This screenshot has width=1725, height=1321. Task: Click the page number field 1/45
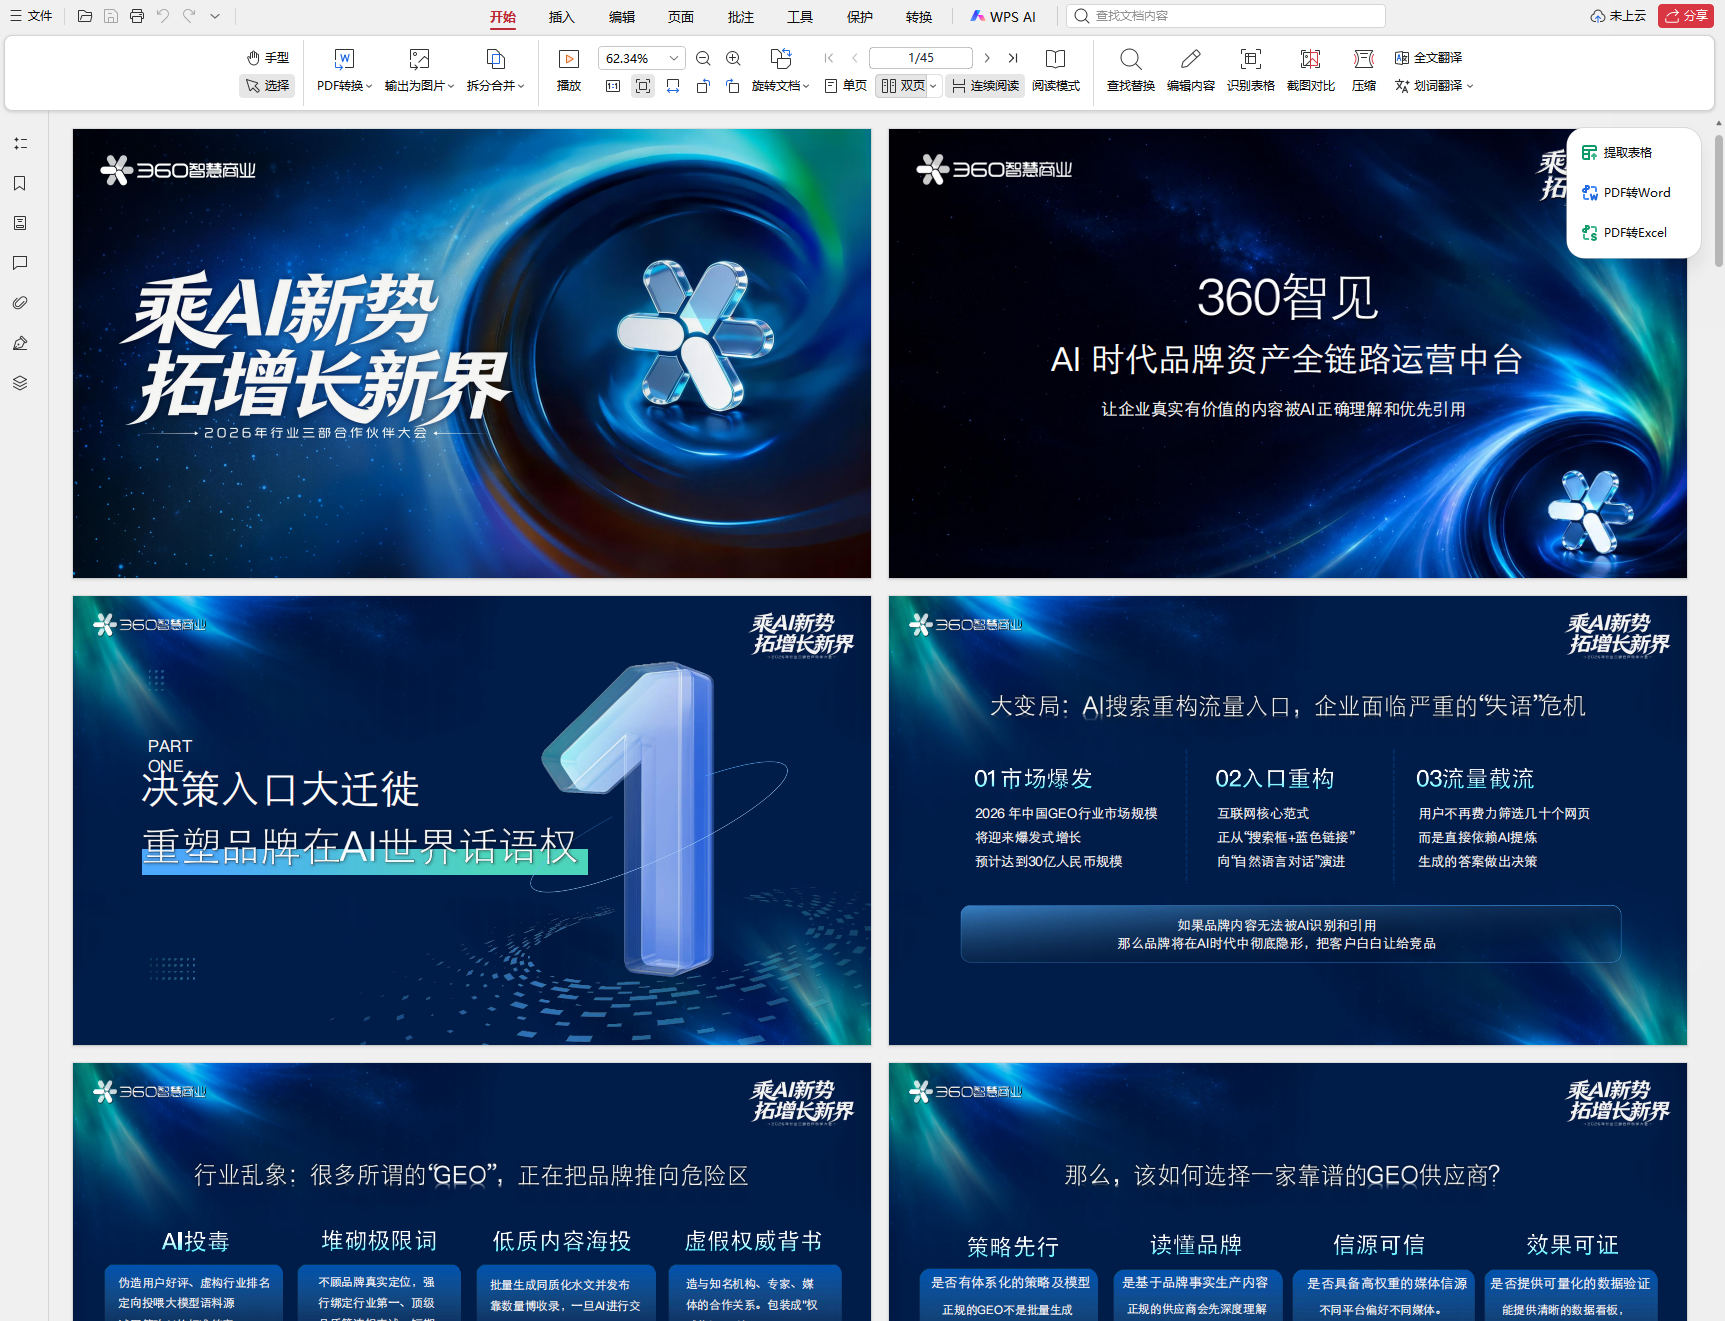point(921,58)
